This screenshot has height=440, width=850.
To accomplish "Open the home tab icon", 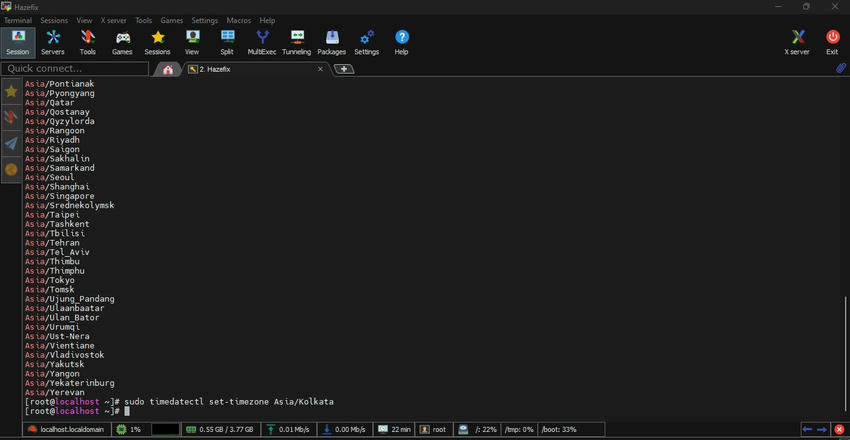I will 168,69.
